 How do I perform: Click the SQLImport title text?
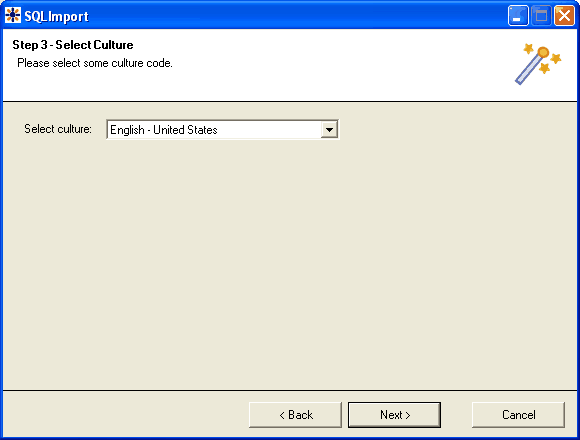tap(56, 16)
